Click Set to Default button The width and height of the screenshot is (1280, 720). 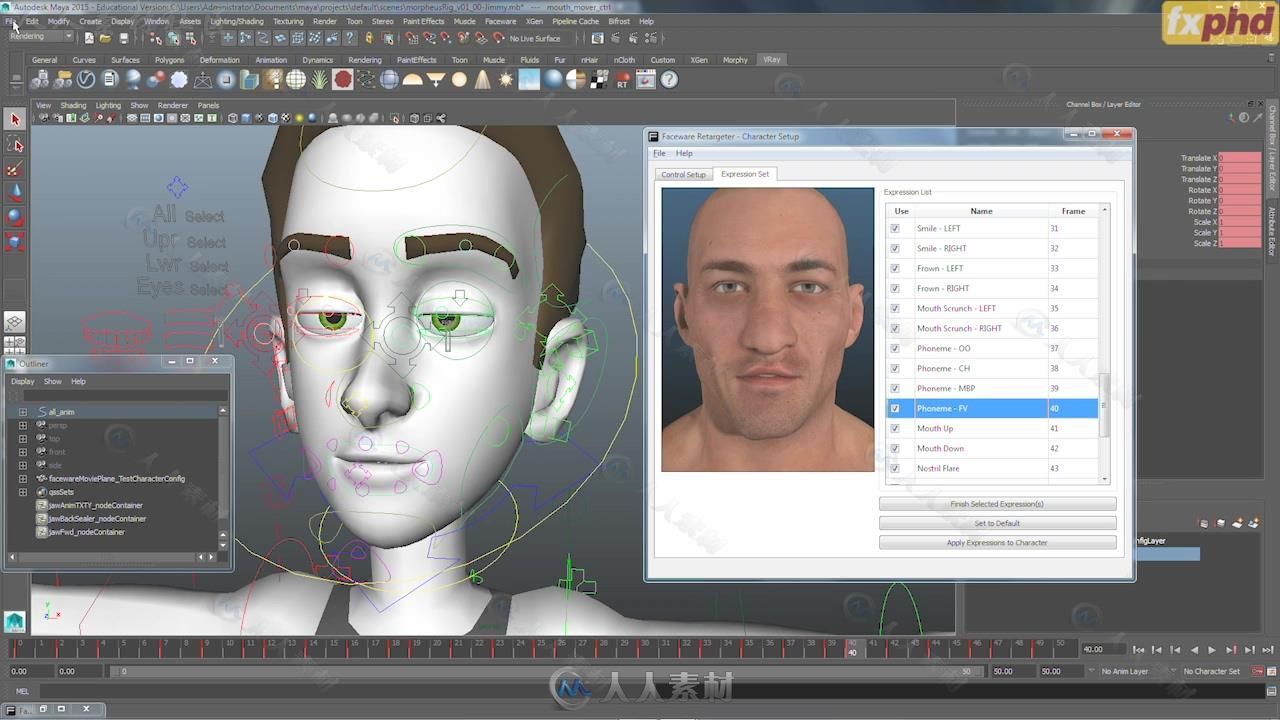pyautogui.click(x=997, y=523)
